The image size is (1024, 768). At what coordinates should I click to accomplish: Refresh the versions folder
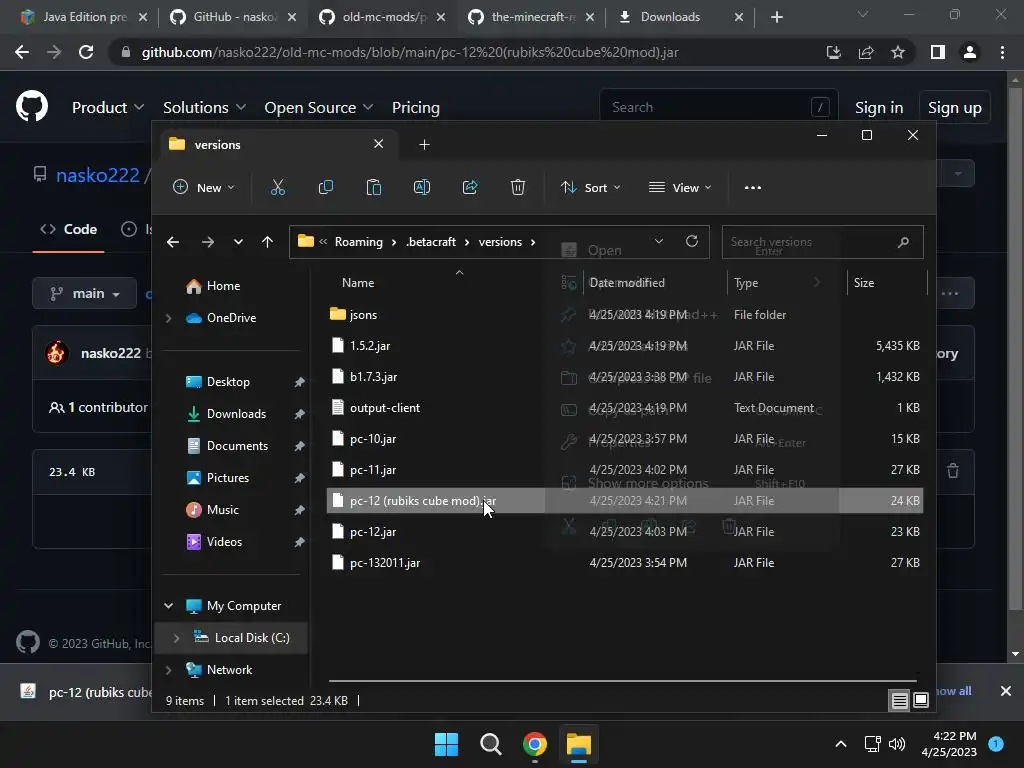(x=692, y=241)
